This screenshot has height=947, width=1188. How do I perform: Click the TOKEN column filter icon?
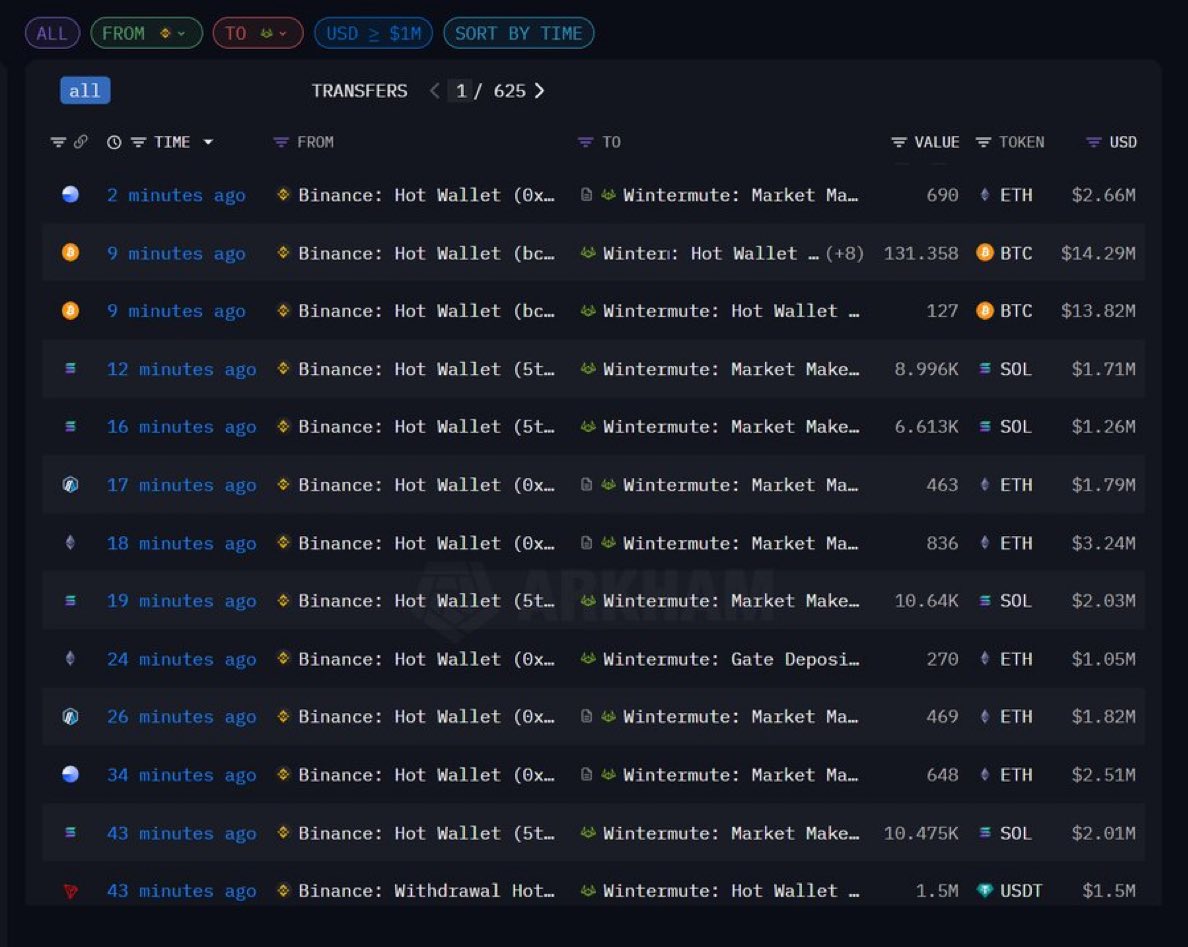(983, 142)
